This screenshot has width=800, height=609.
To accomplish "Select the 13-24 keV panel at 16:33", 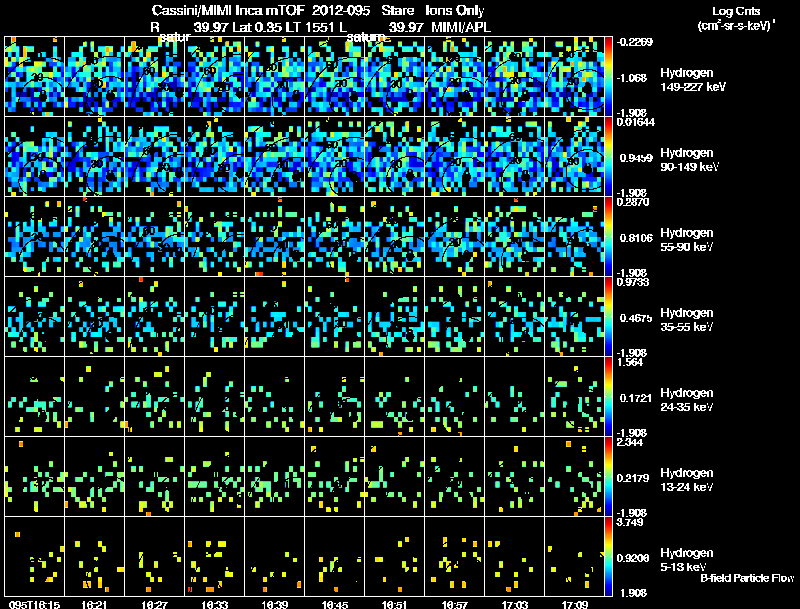I will click(x=214, y=476).
